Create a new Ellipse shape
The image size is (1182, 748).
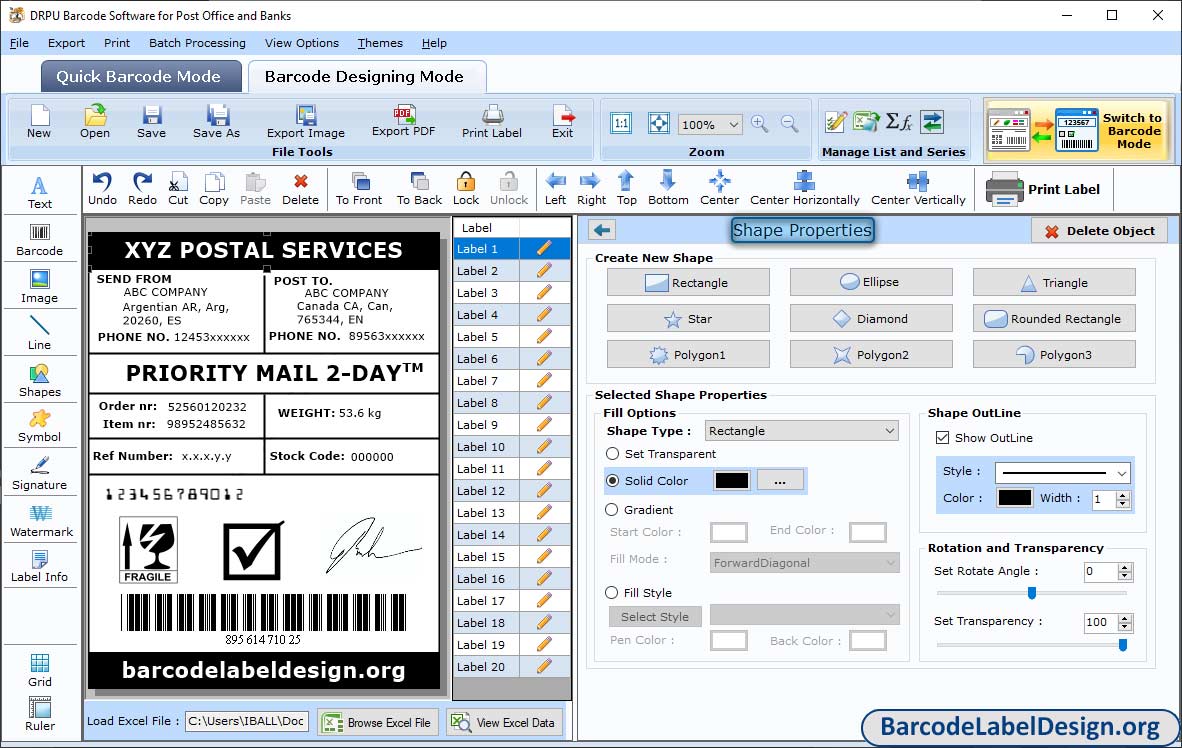click(x=871, y=282)
